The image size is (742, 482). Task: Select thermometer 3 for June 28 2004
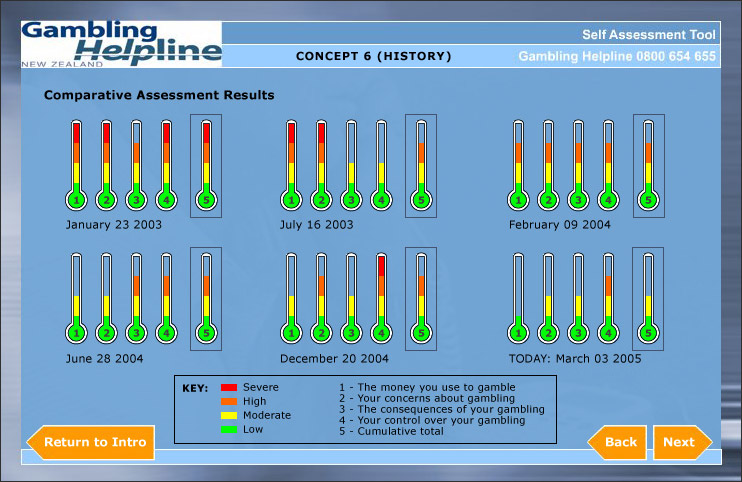tap(136, 298)
